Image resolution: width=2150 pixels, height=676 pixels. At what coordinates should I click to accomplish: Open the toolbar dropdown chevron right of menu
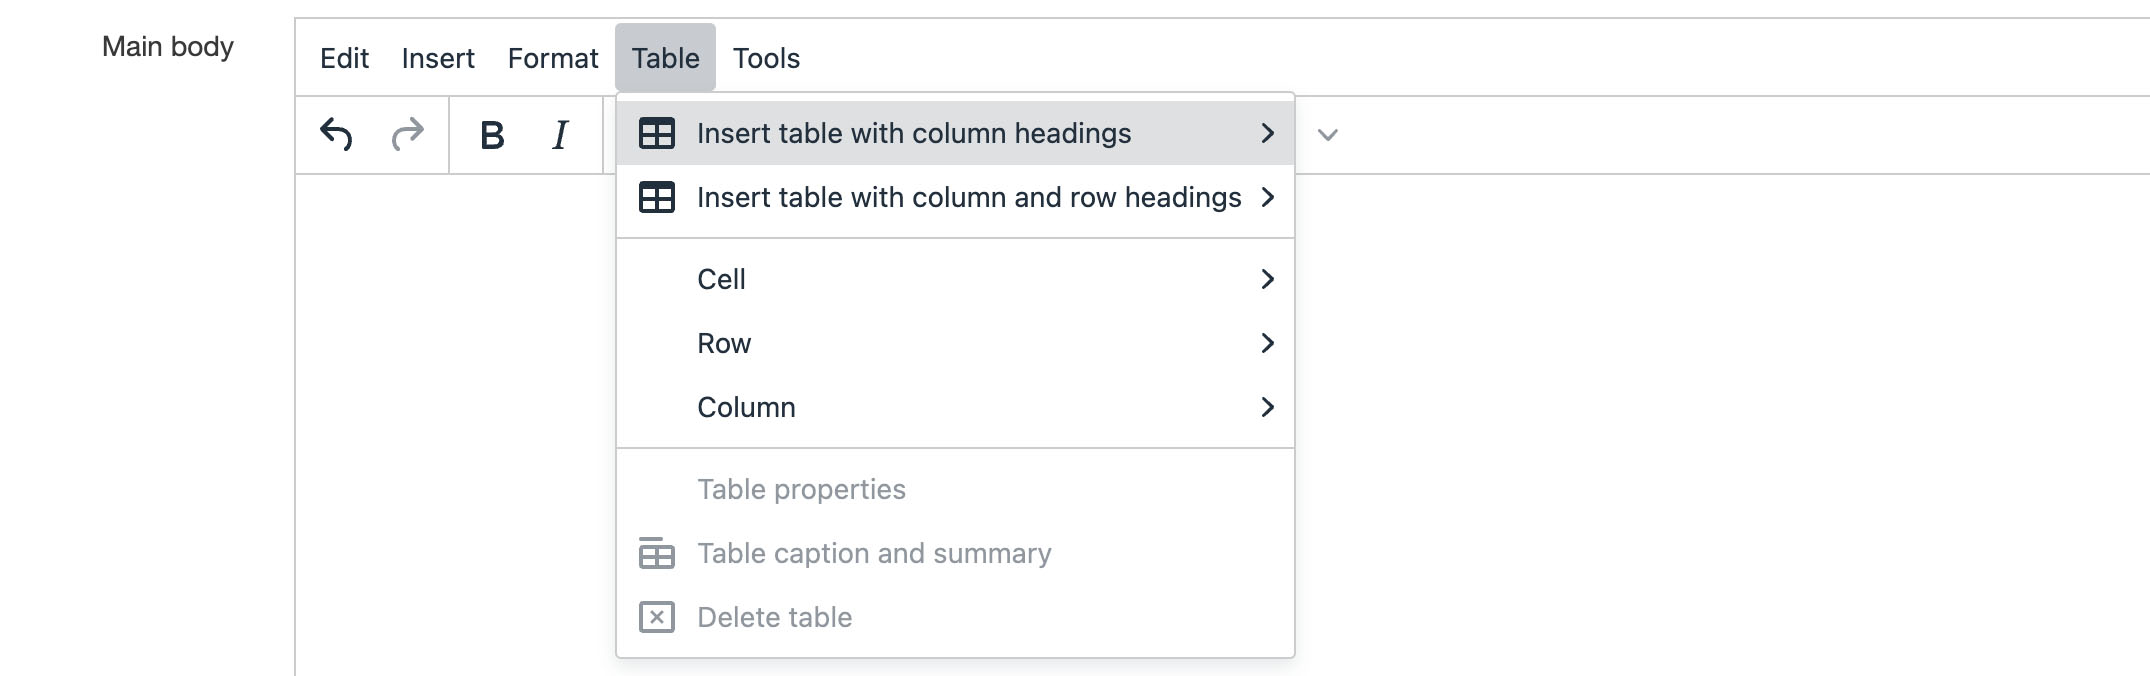[1328, 135]
